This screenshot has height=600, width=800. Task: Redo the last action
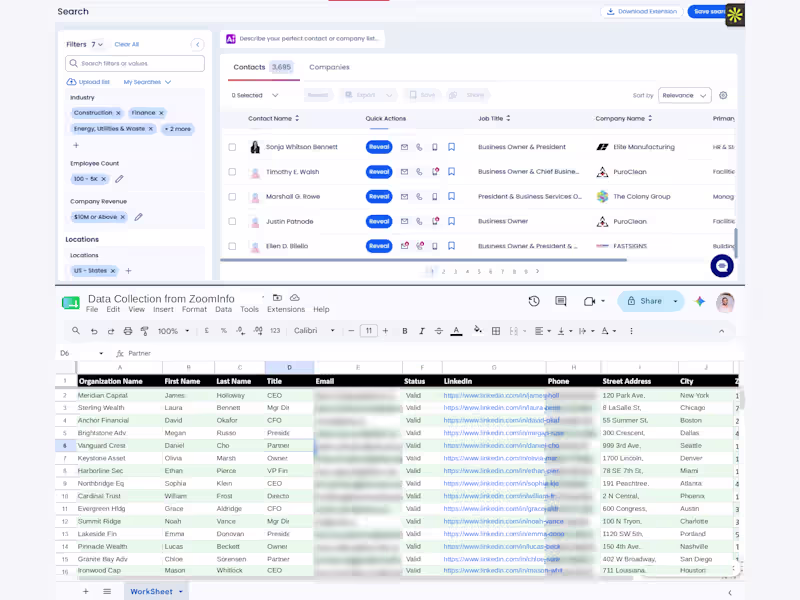111,331
